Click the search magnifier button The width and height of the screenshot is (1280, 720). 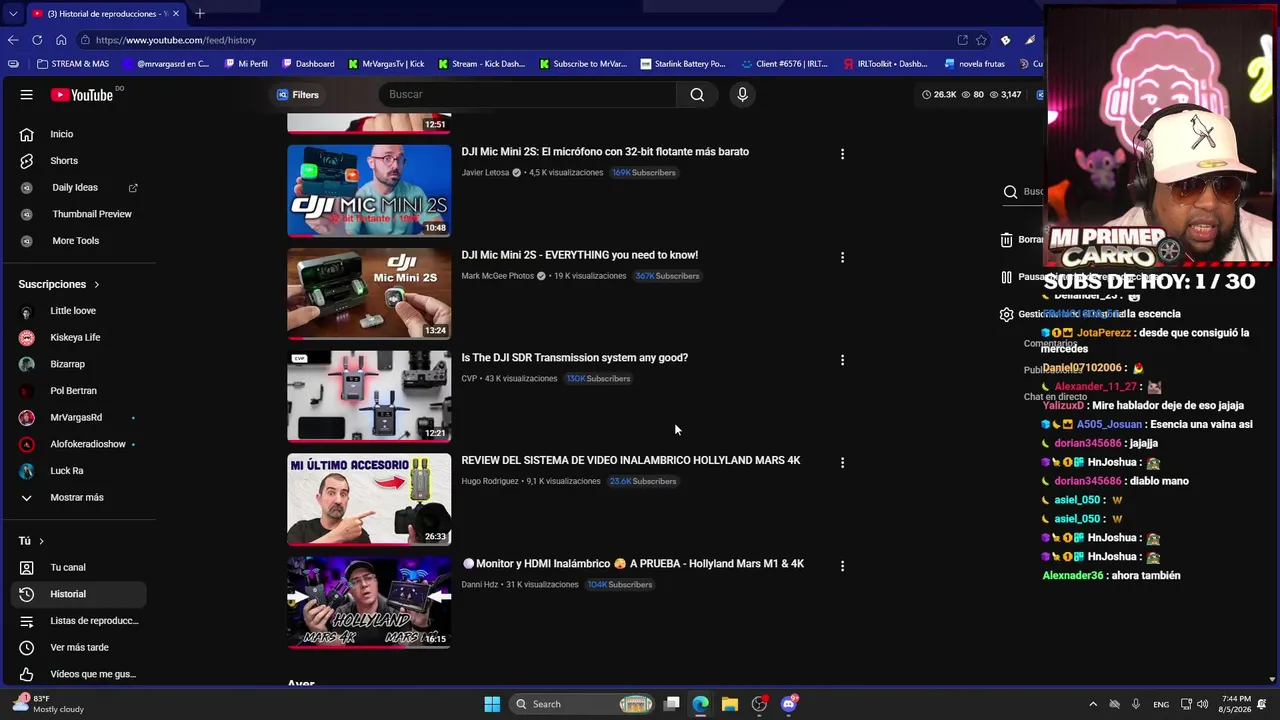pyautogui.click(x=697, y=94)
